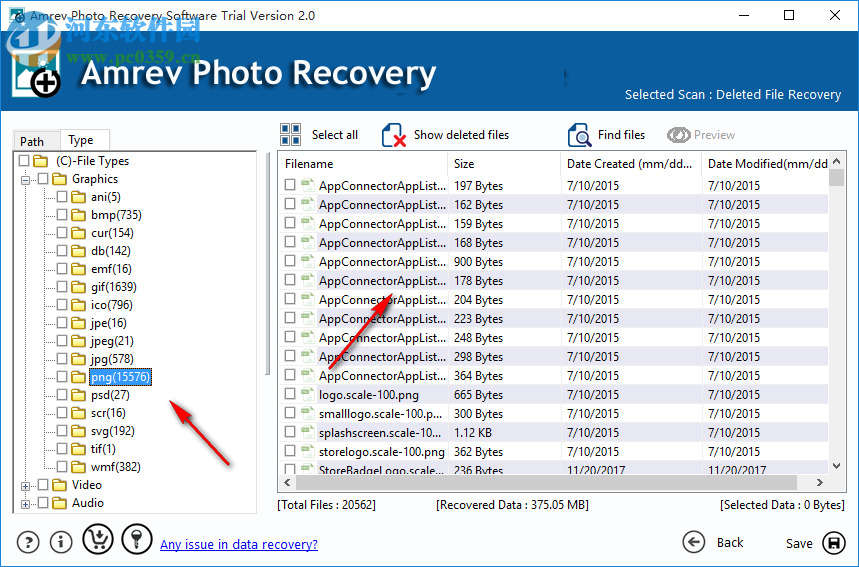Click the Show deleted files label

pyautogui.click(x=461, y=135)
